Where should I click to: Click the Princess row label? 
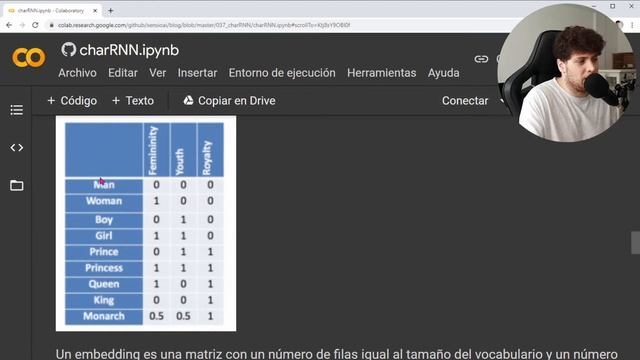(104, 268)
